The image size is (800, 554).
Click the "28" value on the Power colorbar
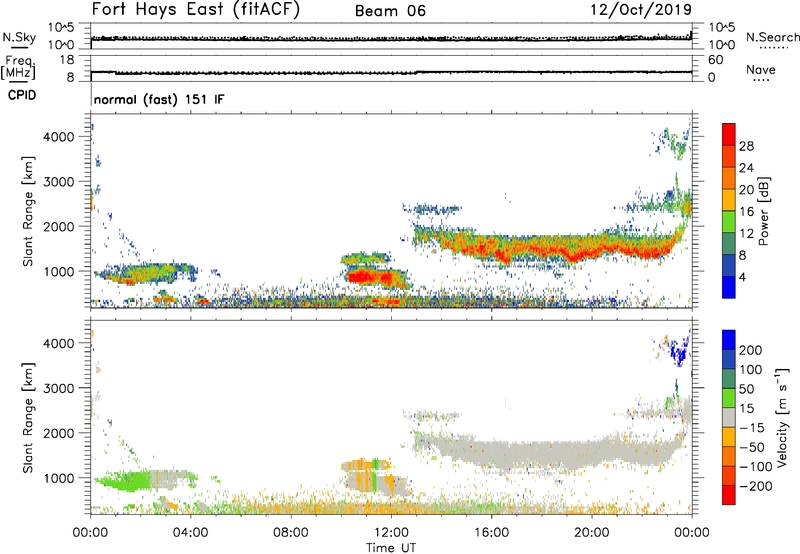click(x=746, y=146)
